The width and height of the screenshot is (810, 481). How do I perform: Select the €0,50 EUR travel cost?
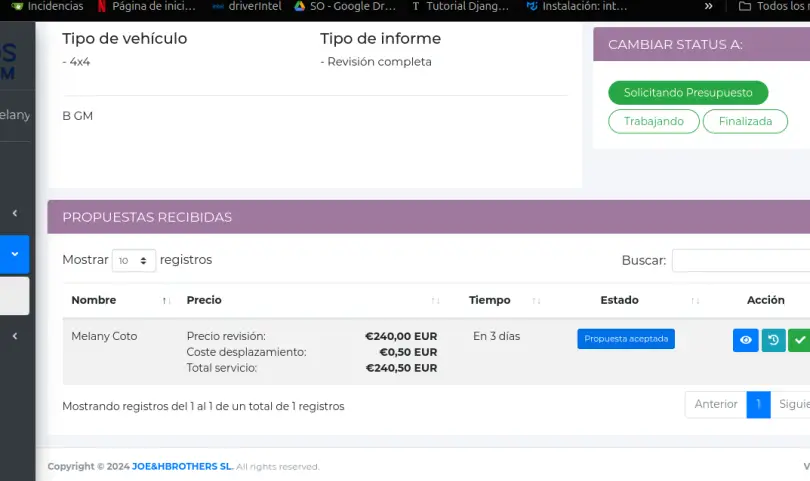tap(408, 352)
